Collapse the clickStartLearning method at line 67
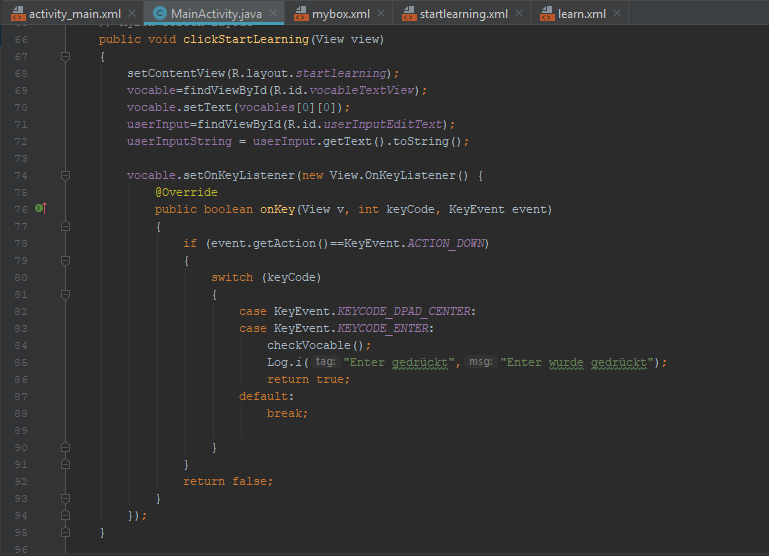This screenshot has width=769, height=556. coord(65,57)
